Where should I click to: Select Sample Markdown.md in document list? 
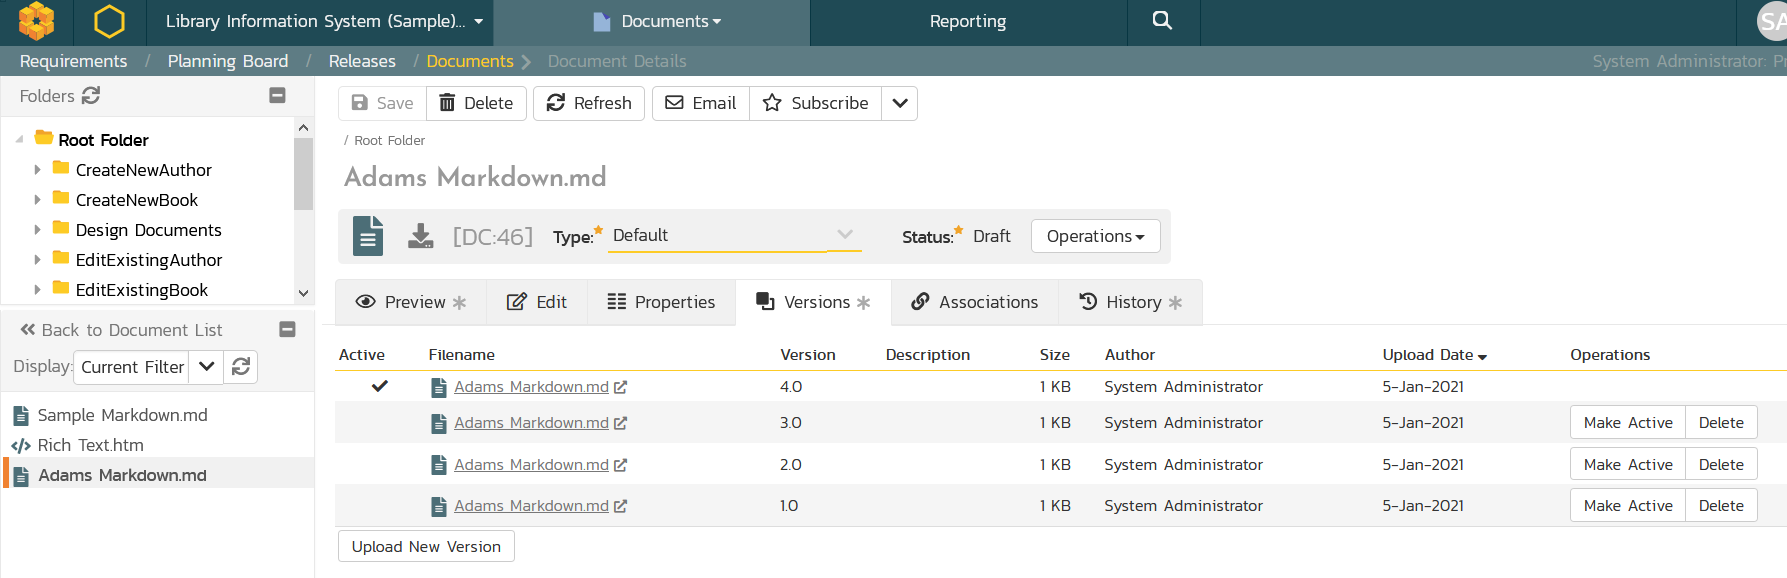point(122,415)
